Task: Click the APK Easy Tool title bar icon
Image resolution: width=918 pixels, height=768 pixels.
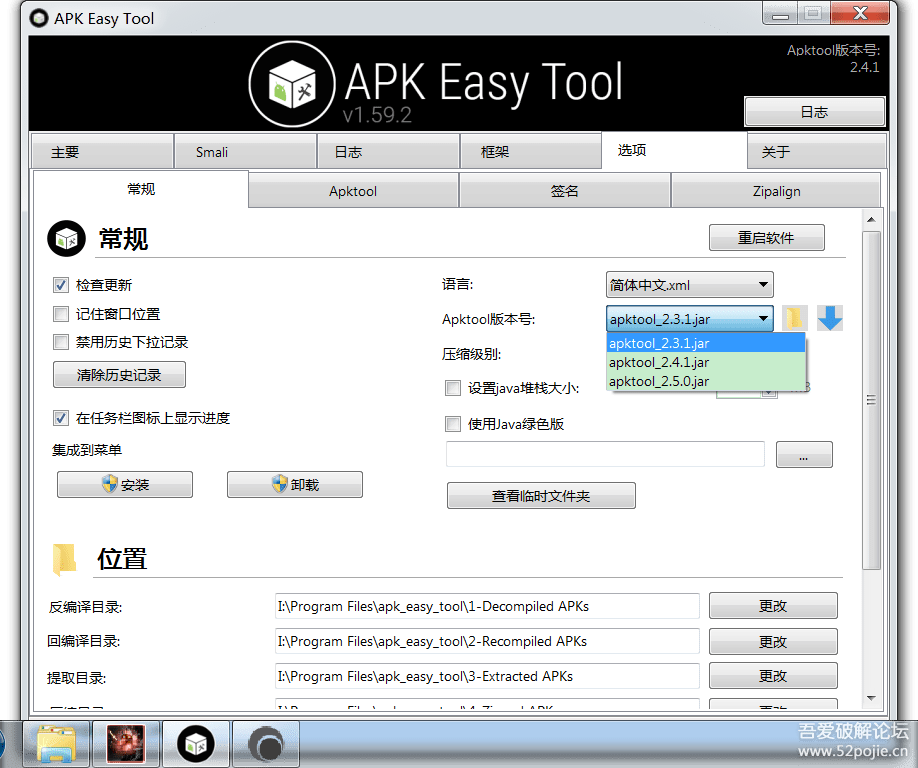Action: tap(39, 18)
